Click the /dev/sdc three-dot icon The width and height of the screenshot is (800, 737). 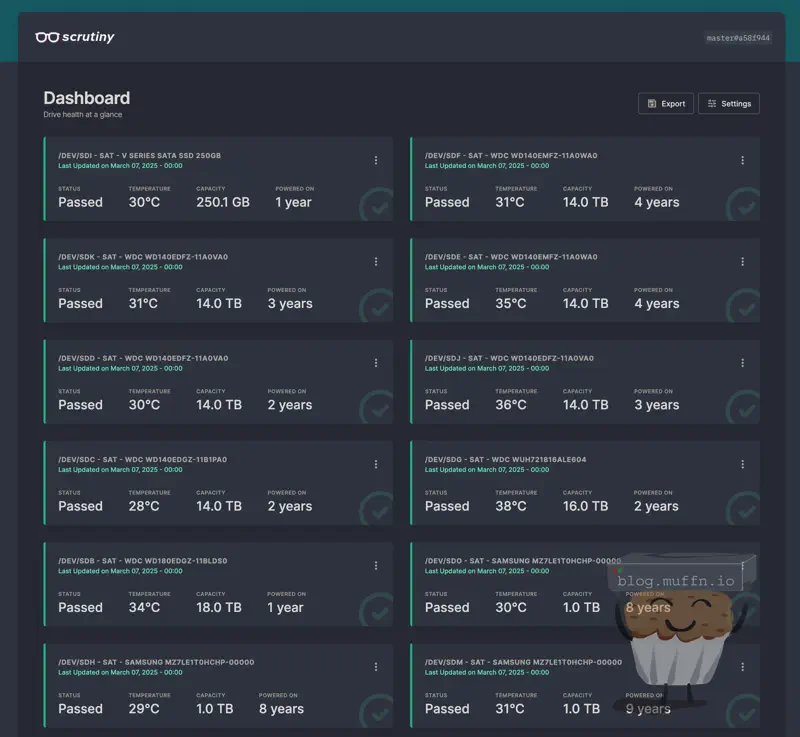376,464
